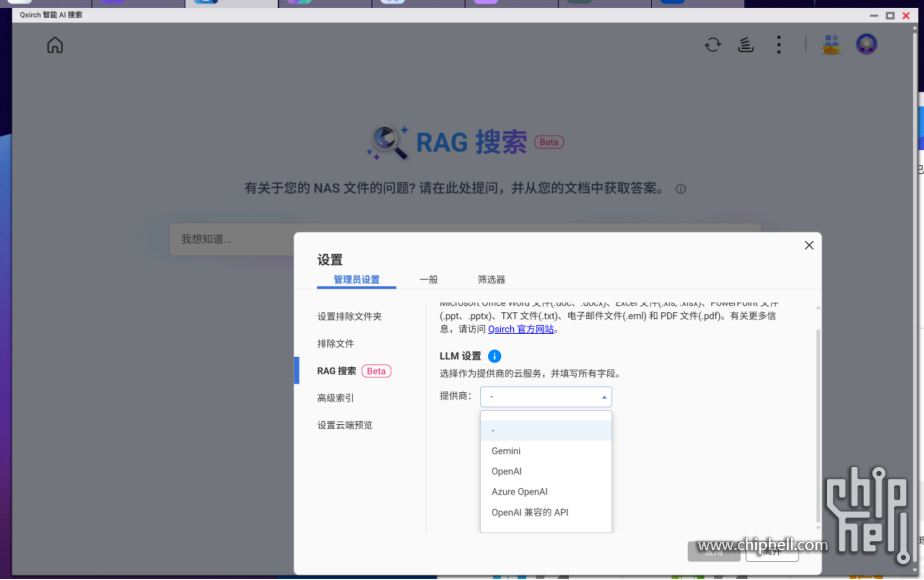Select 排除文件 in sidebar
The height and width of the screenshot is (580, 924).
click(335, 344)
